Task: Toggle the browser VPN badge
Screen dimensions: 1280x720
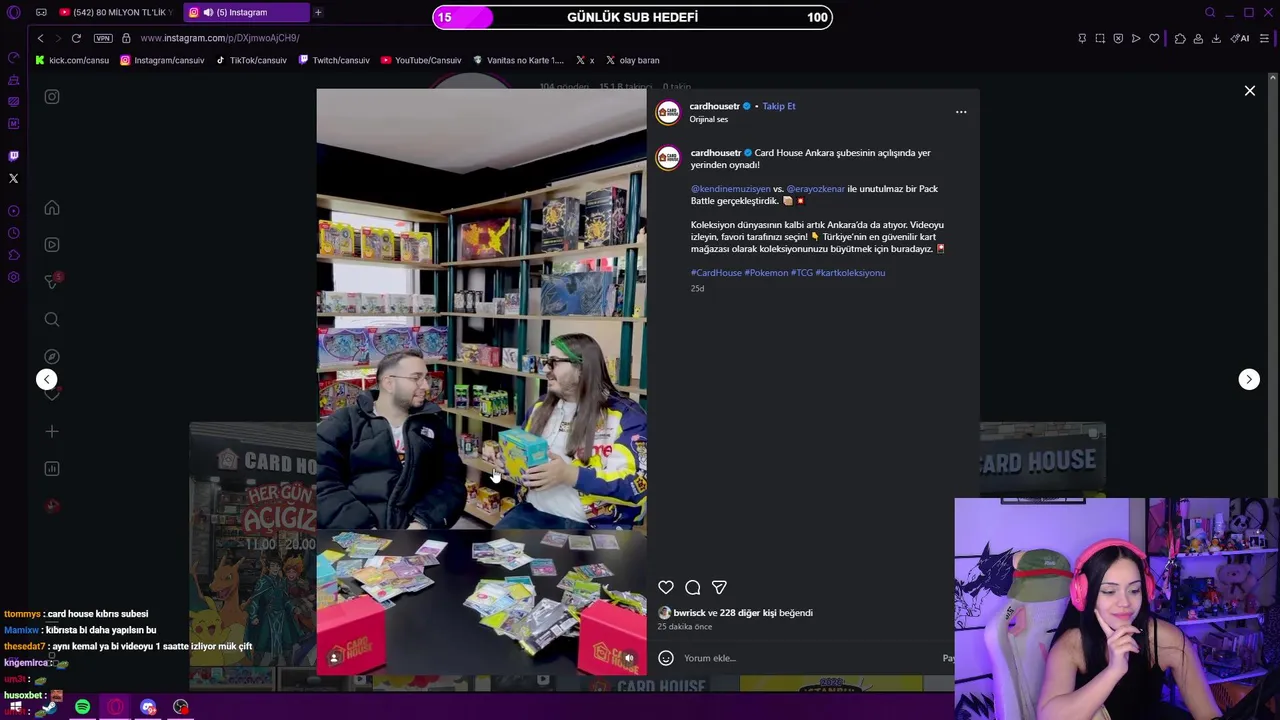Action: click(x=103, y=38)
